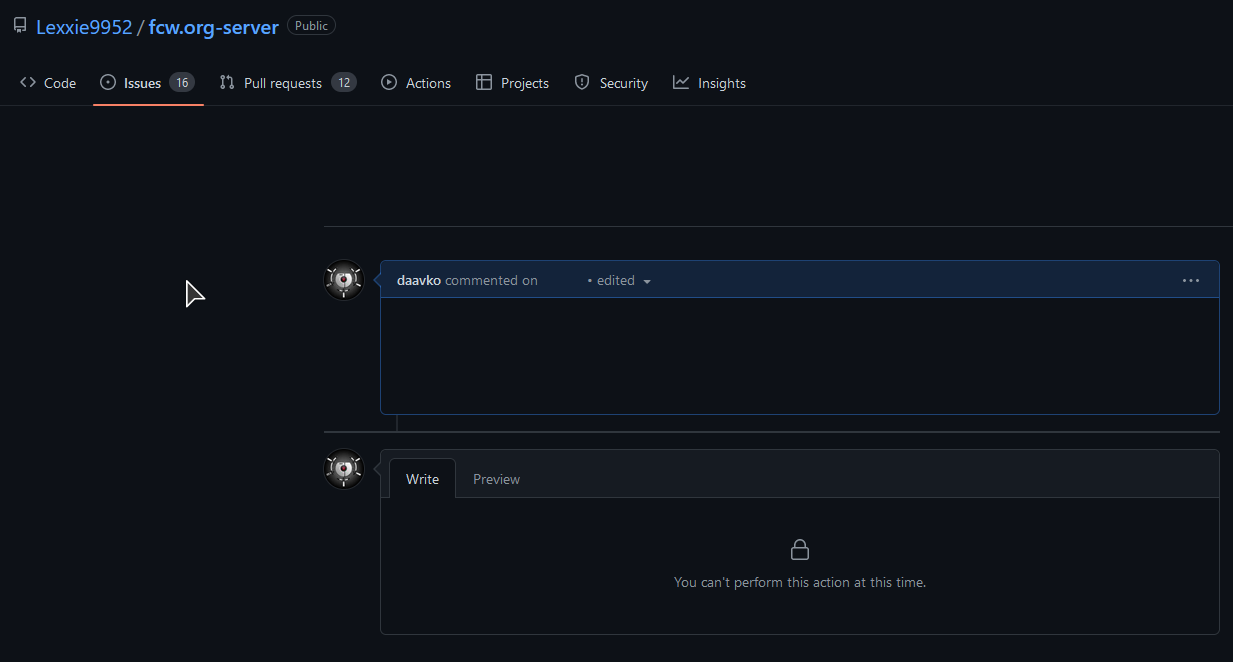The width and height of the screenshot is (1233, 662).
Task: Open the daavko username link
Action: click(x=419, y=281)
